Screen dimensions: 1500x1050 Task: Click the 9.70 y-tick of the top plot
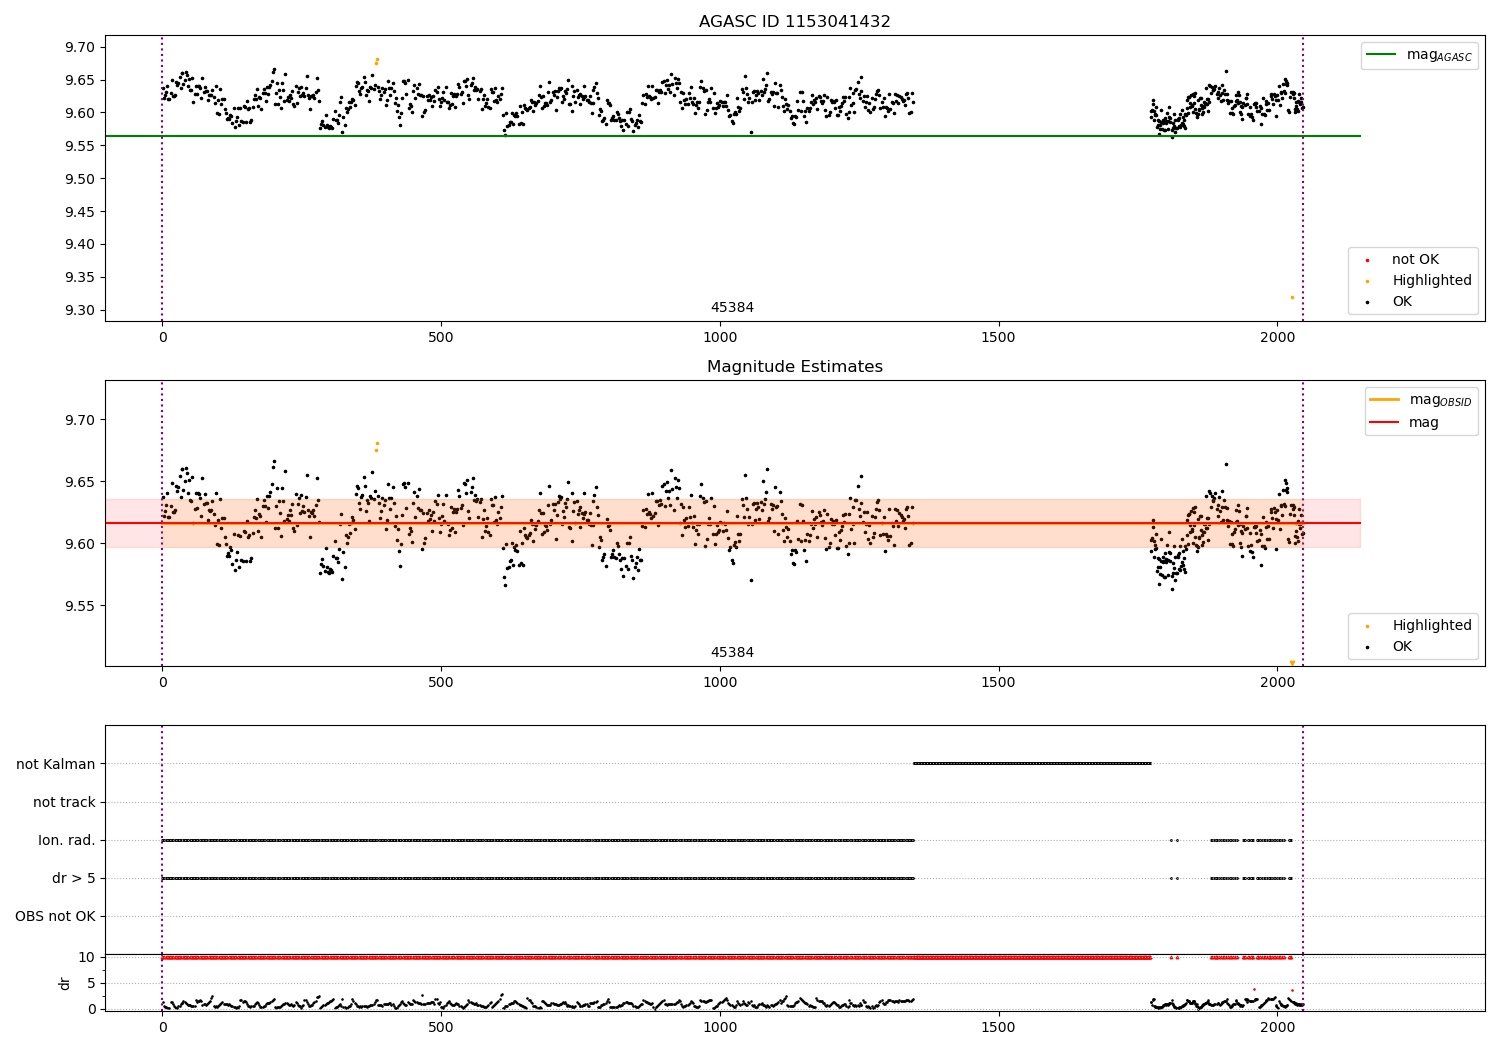coord(81,47)
